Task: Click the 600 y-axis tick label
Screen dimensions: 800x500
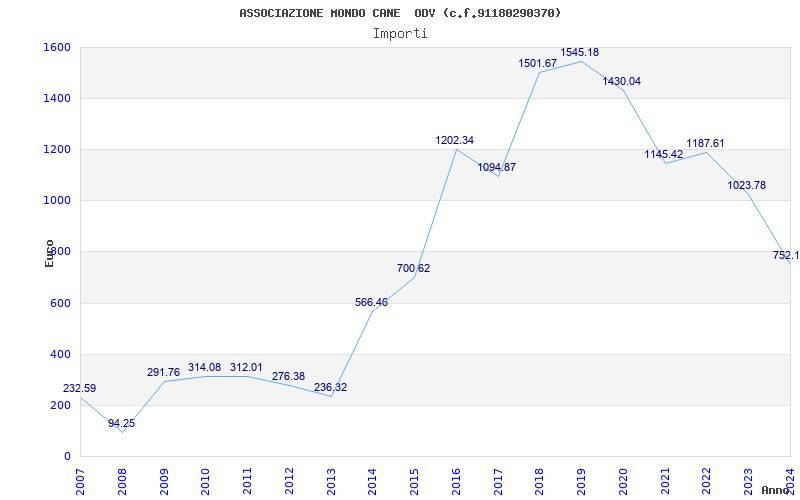Action: pyautogui.click(x=59, y=304)
